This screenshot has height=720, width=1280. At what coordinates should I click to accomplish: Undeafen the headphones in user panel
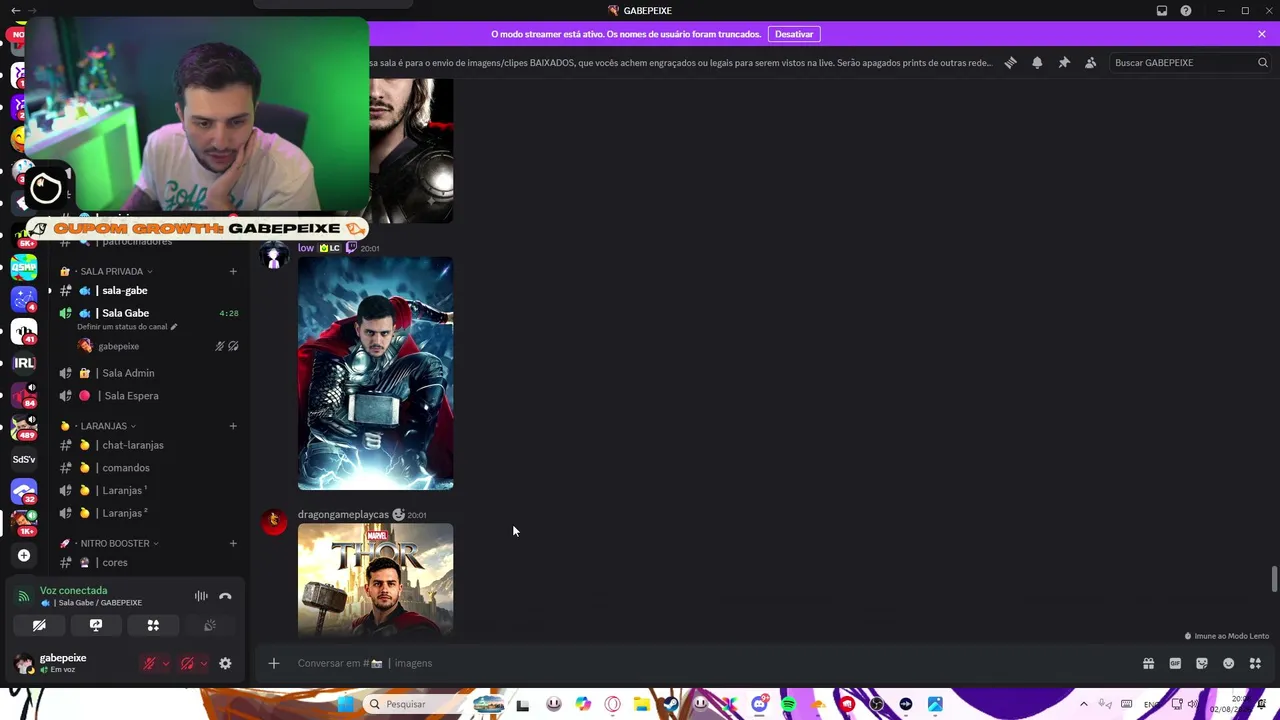pos(187,663)
